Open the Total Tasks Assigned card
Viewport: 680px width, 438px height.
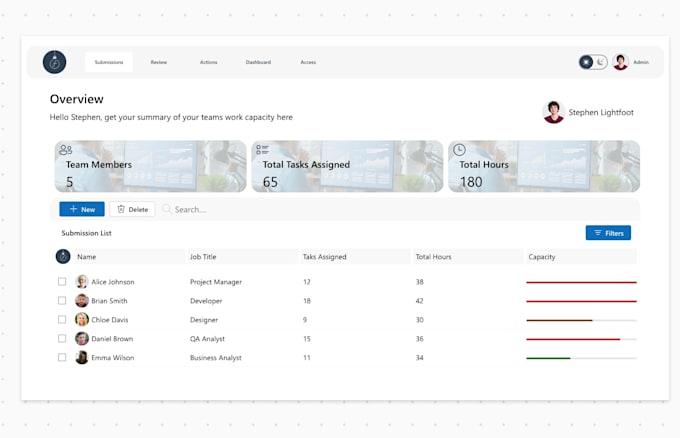click(x=347, y=166)
